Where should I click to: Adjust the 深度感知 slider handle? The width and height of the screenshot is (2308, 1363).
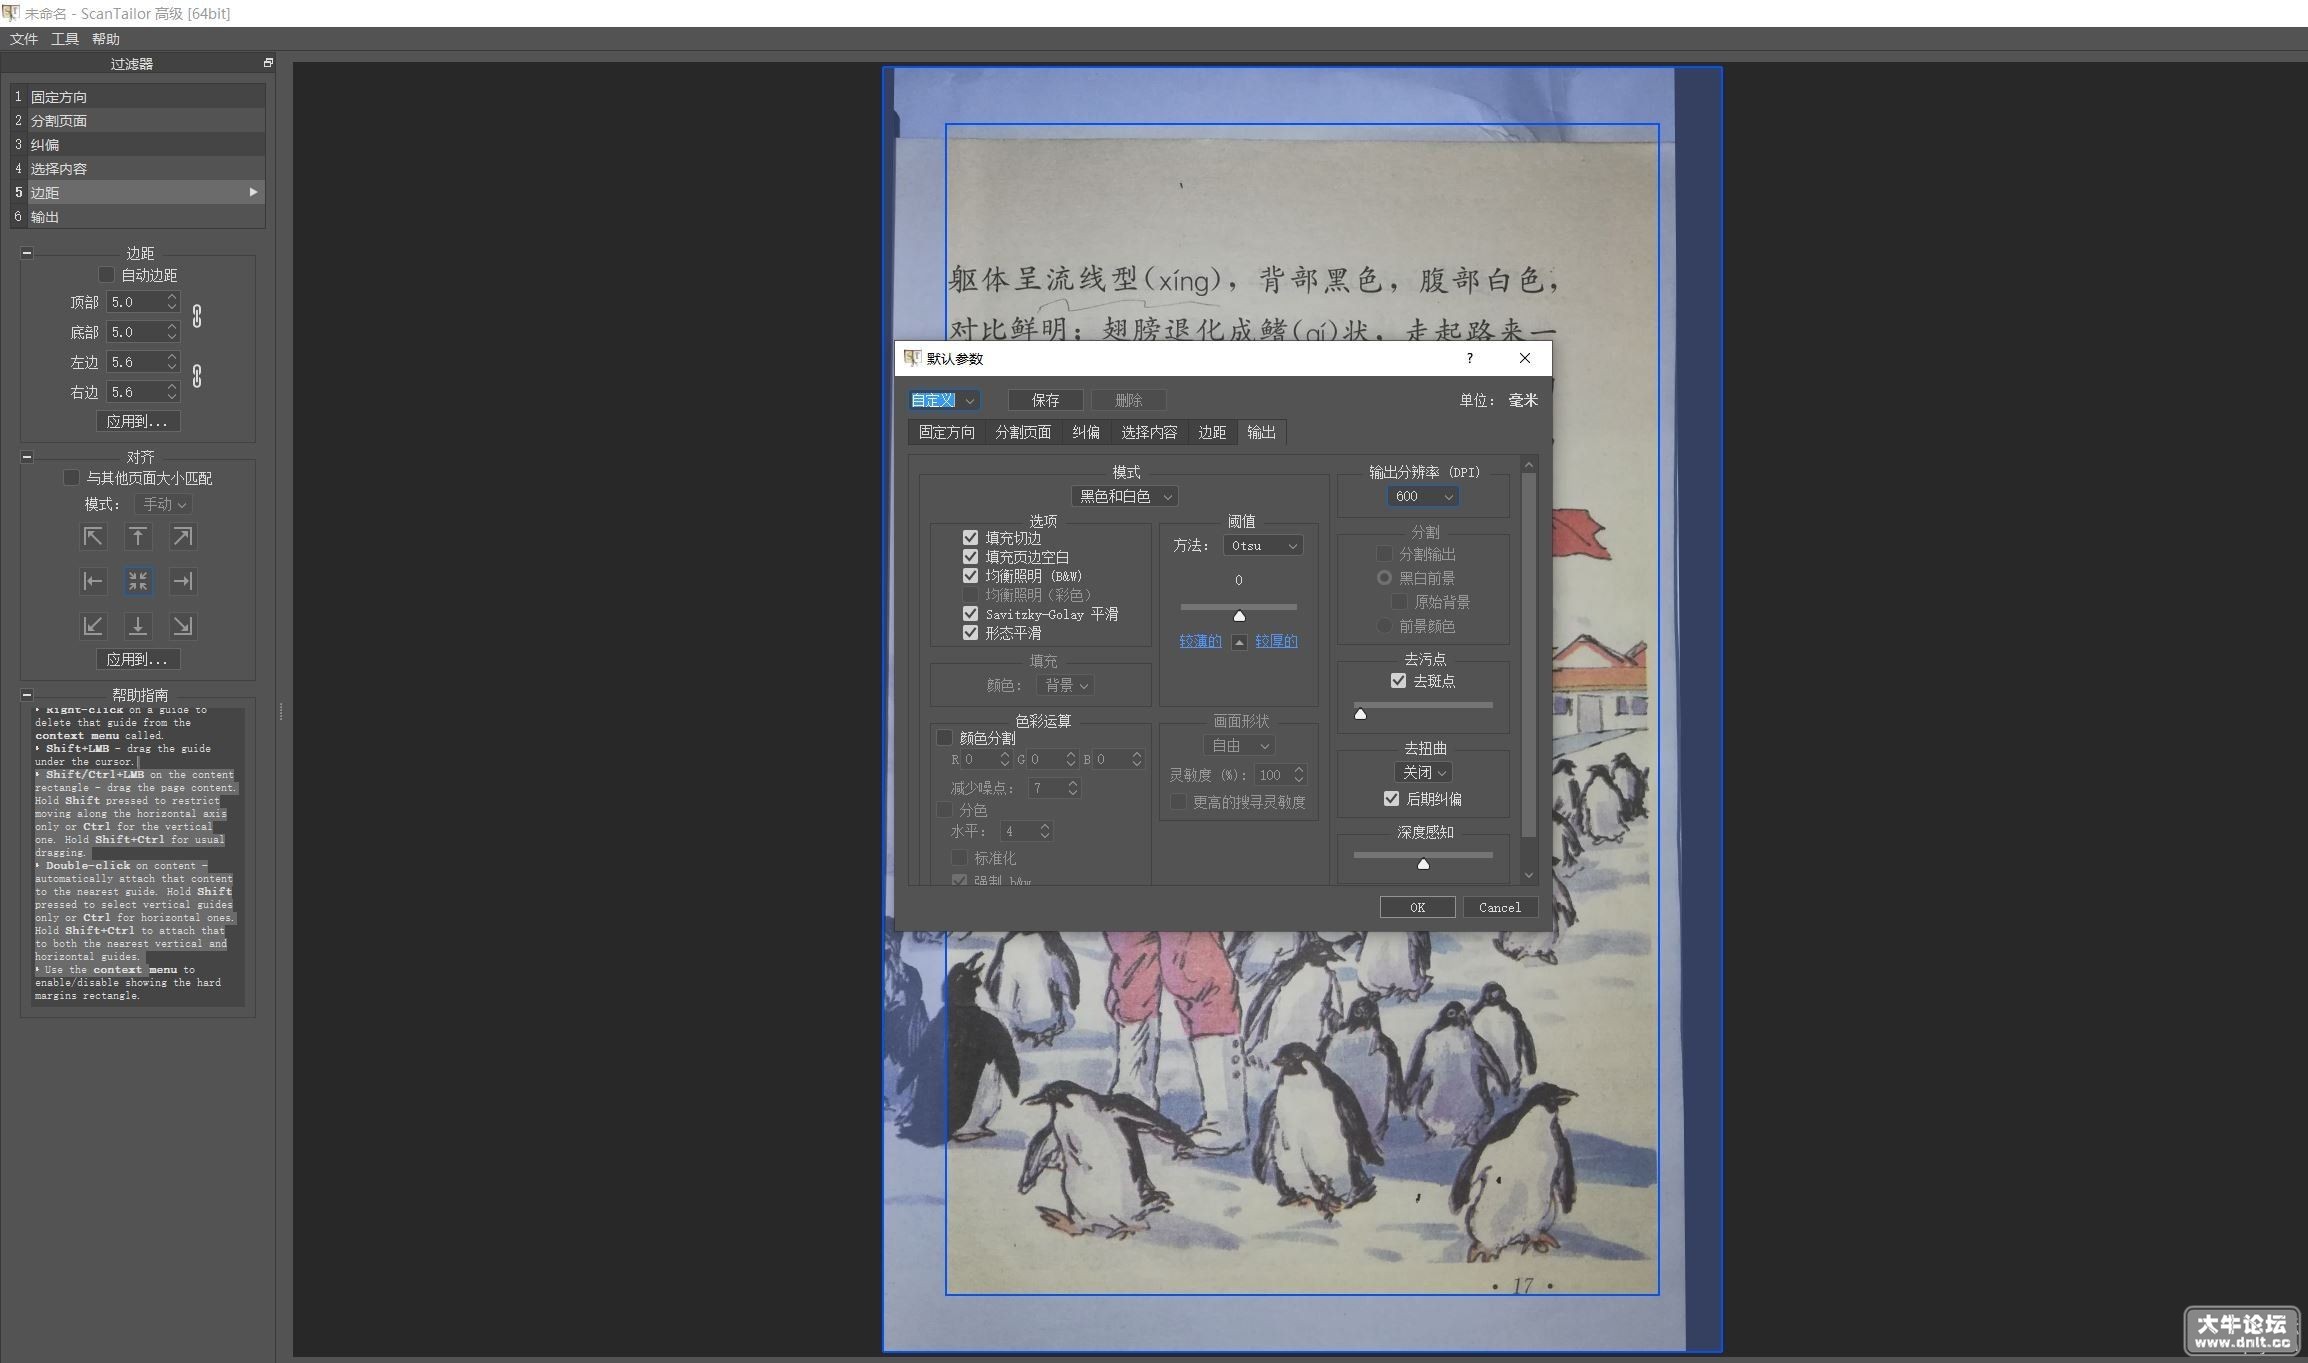point(1423,863)
